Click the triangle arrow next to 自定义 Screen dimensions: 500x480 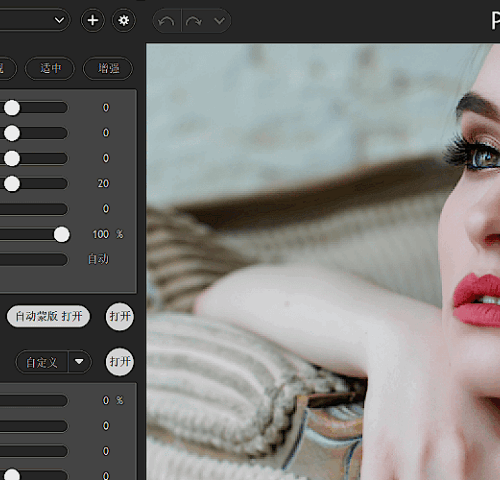79,362
